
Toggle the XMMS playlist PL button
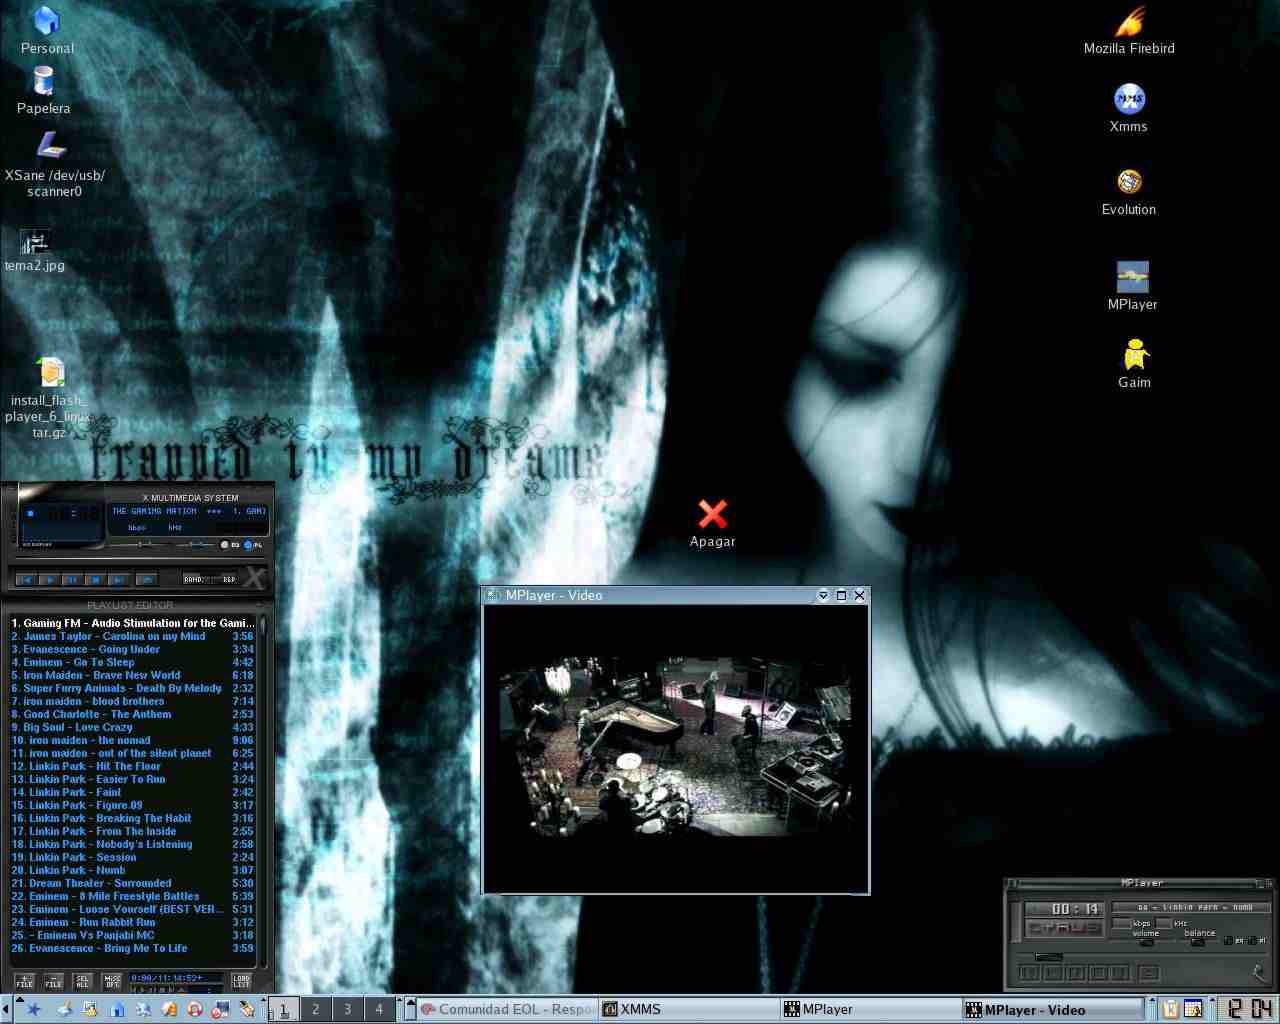[249, 545]
